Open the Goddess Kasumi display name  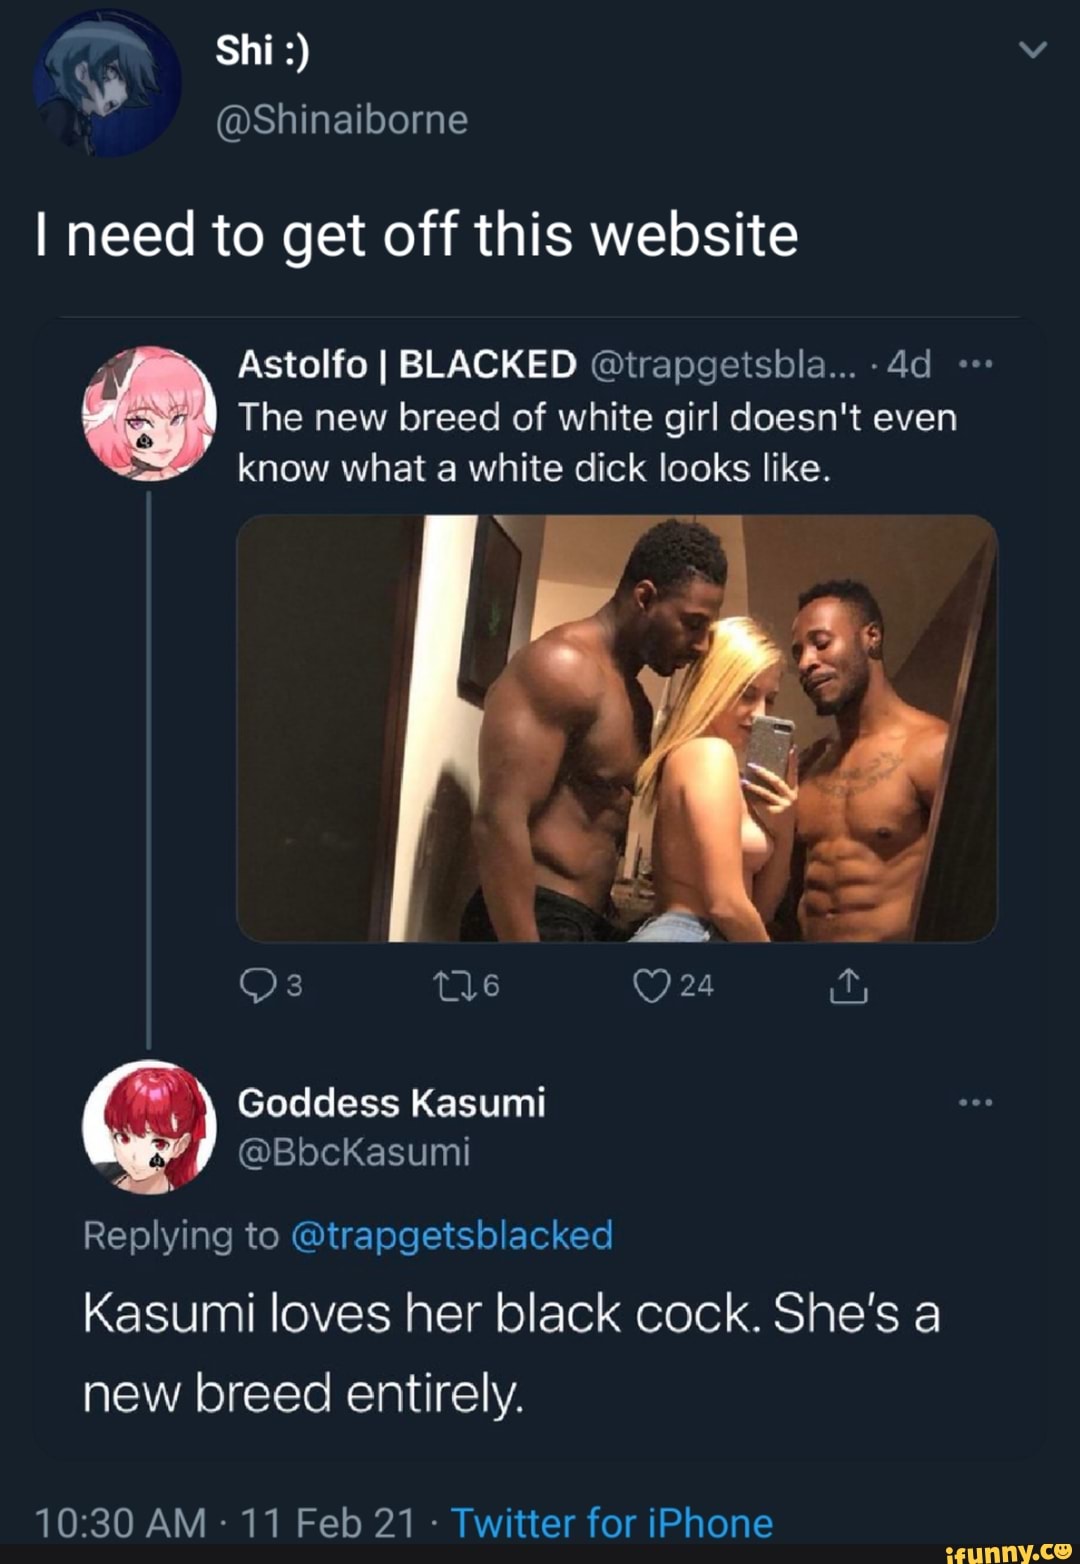click(x=391, y=1103)
